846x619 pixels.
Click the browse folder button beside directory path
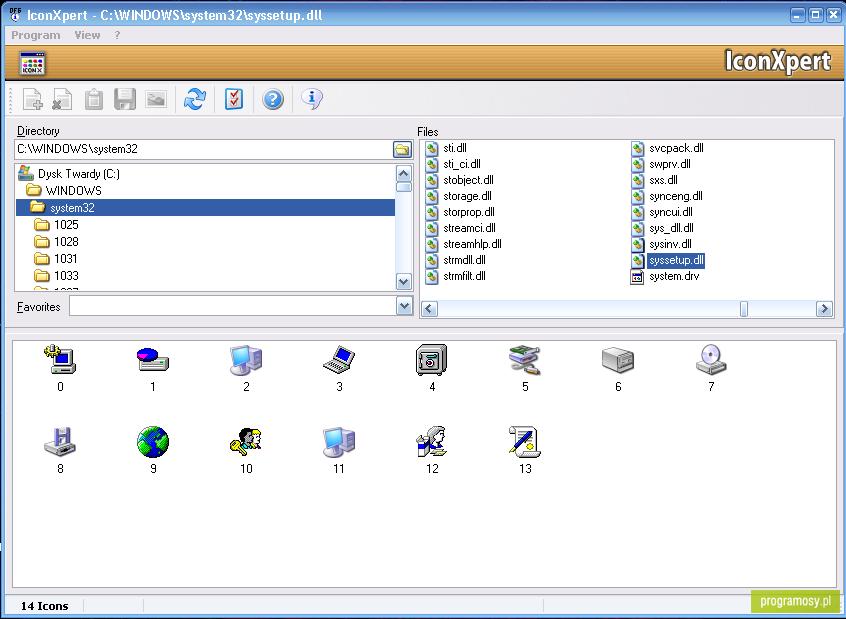tap(402, 149)
